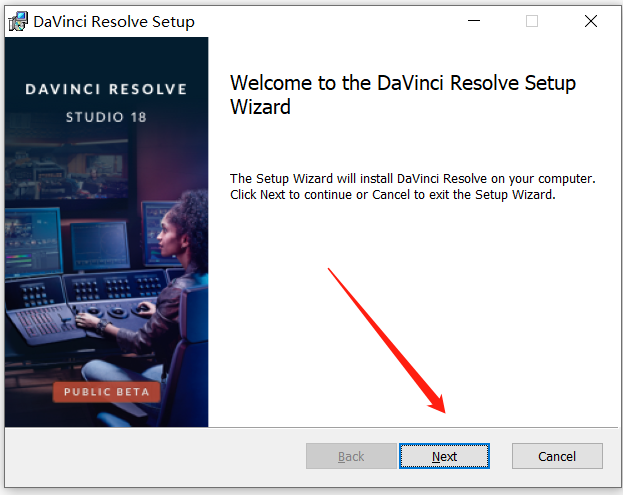Viewport: 623px width, 495px height.
Task: Click the PUBLIC BETA badge on the banner
Action: tap(106, 391)
